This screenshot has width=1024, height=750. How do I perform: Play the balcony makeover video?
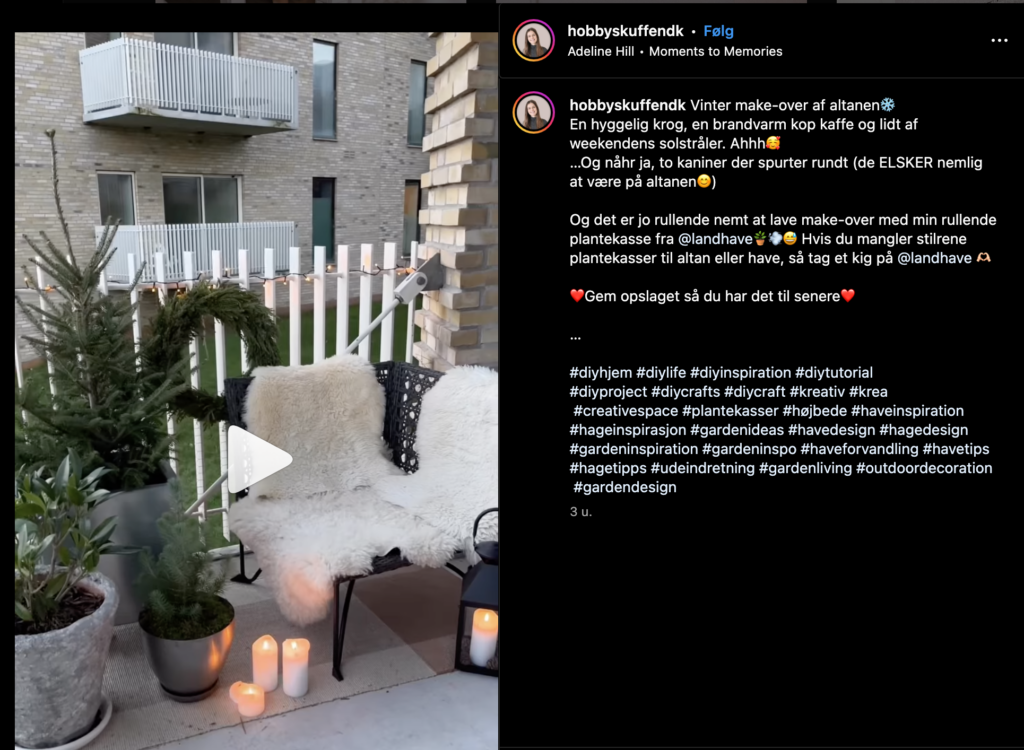[259, 459]
